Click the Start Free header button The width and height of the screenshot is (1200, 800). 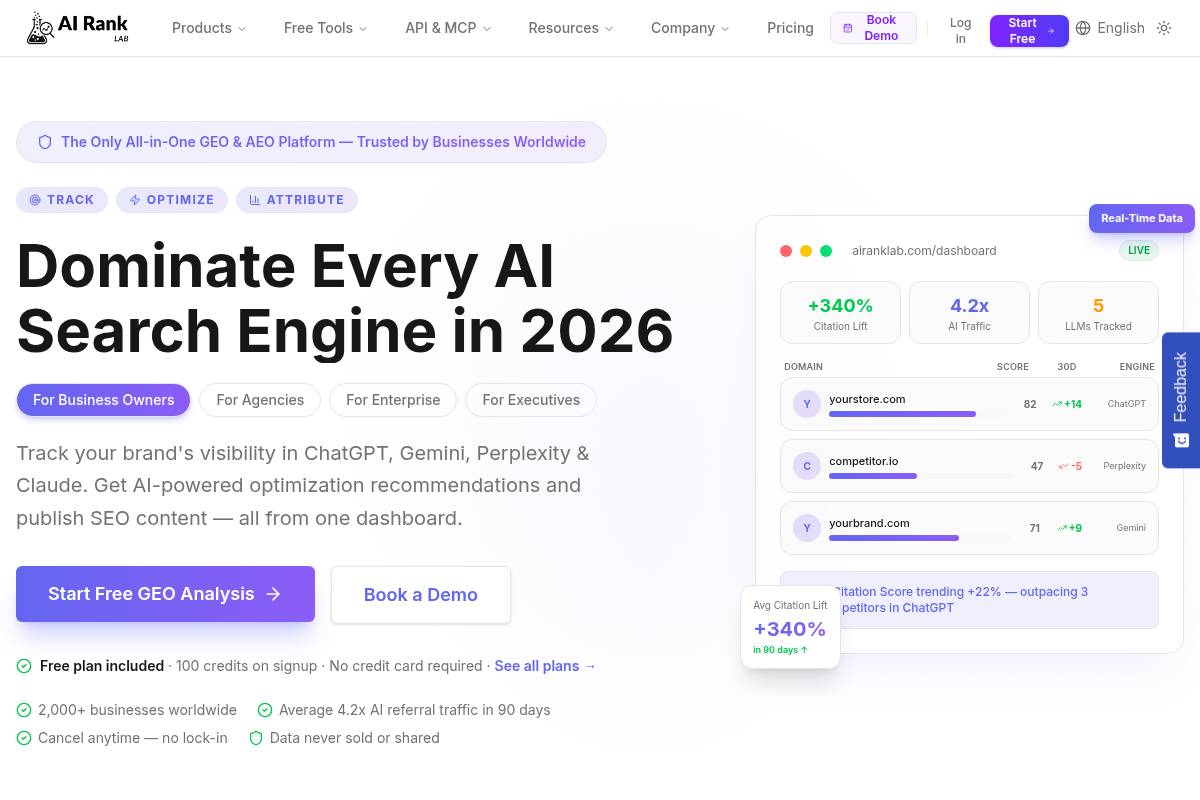coord(1029,31)
